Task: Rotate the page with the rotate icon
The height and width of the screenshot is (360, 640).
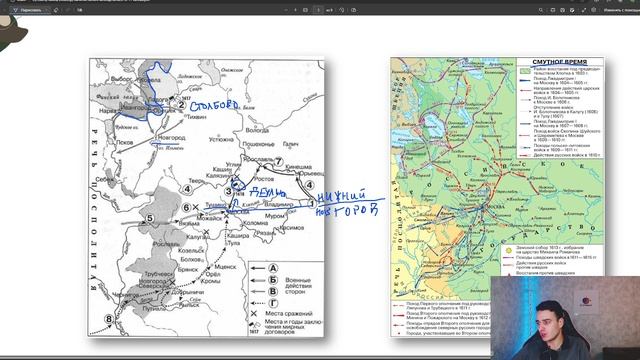Action: point(341,10)
